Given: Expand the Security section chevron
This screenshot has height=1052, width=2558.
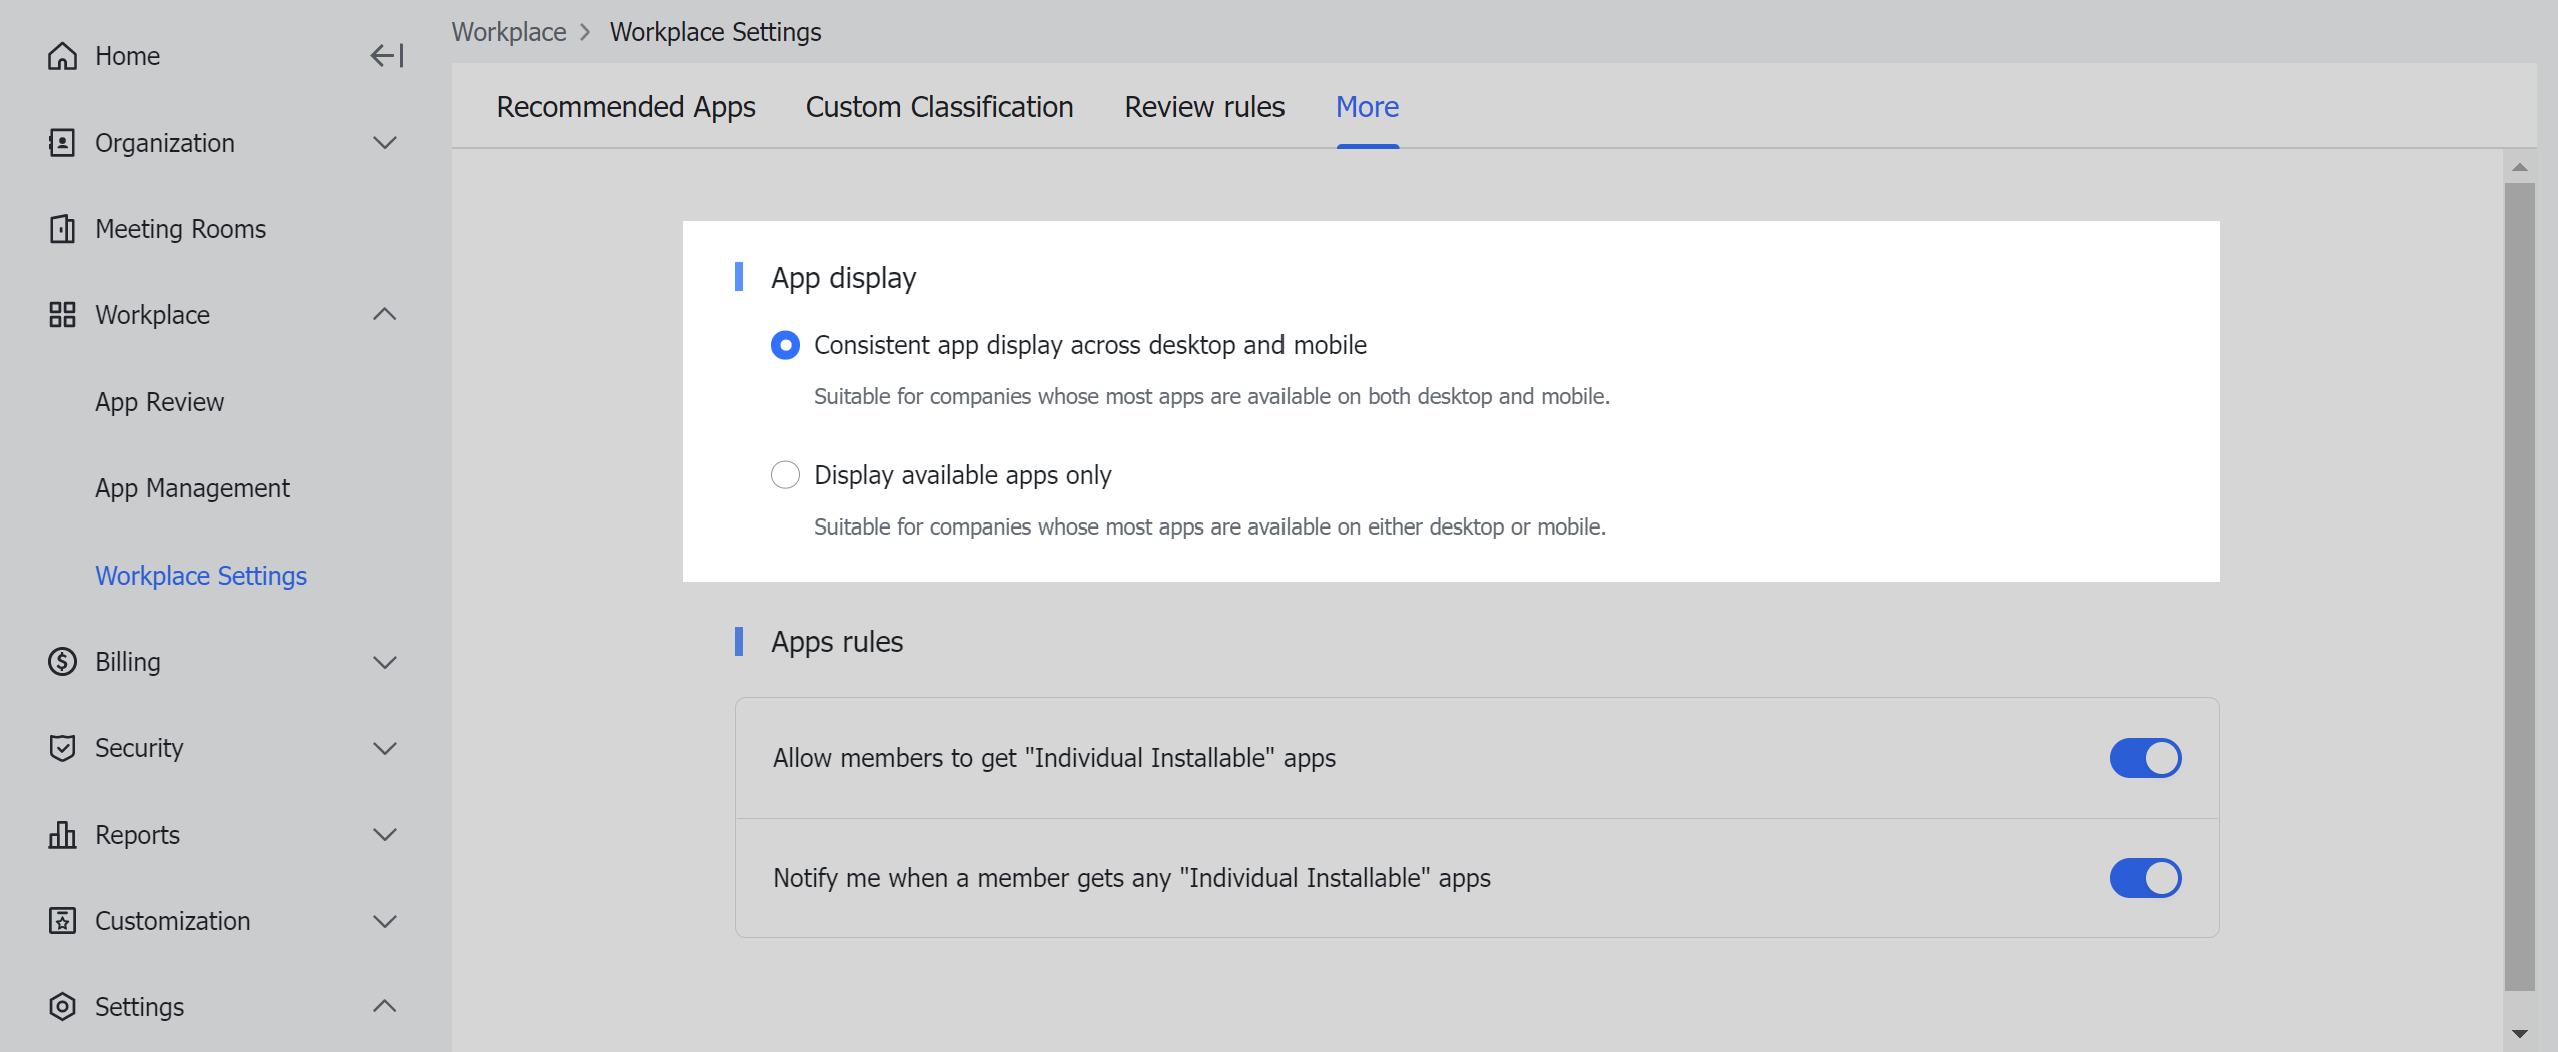Looking at the screenshot, I should [x=385, y=748].
